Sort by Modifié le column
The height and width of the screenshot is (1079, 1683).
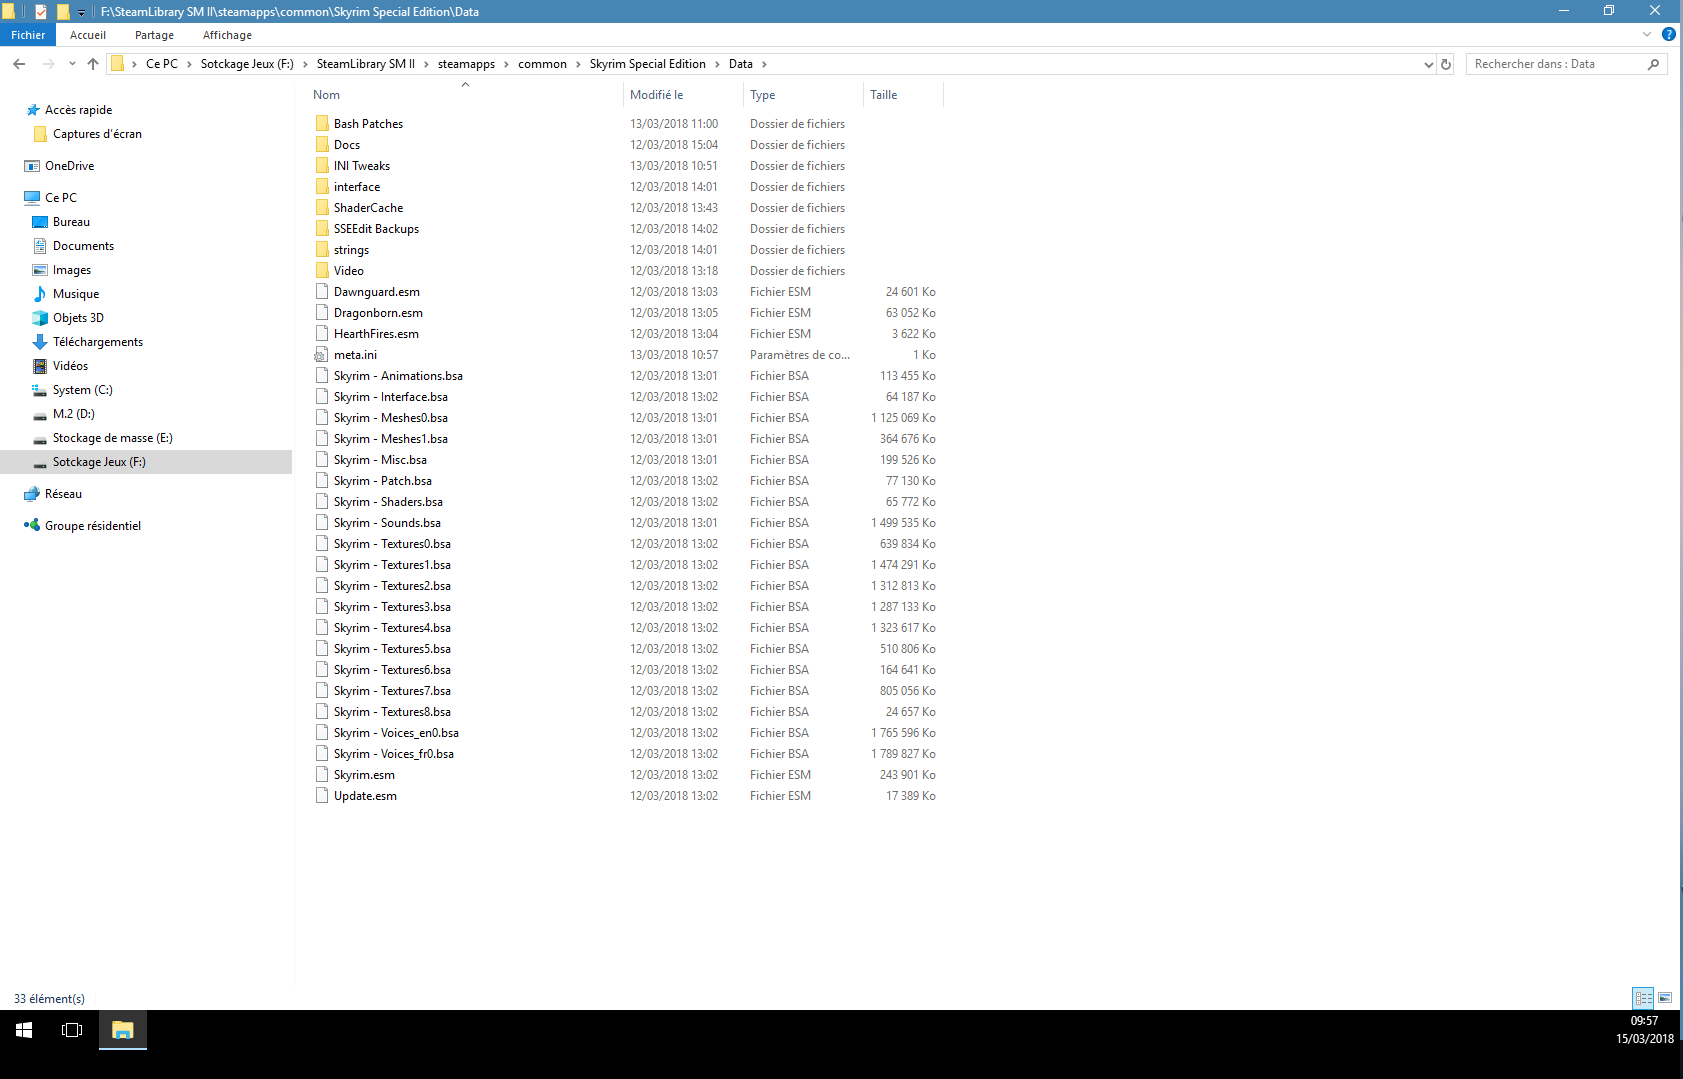coord(657,95)
